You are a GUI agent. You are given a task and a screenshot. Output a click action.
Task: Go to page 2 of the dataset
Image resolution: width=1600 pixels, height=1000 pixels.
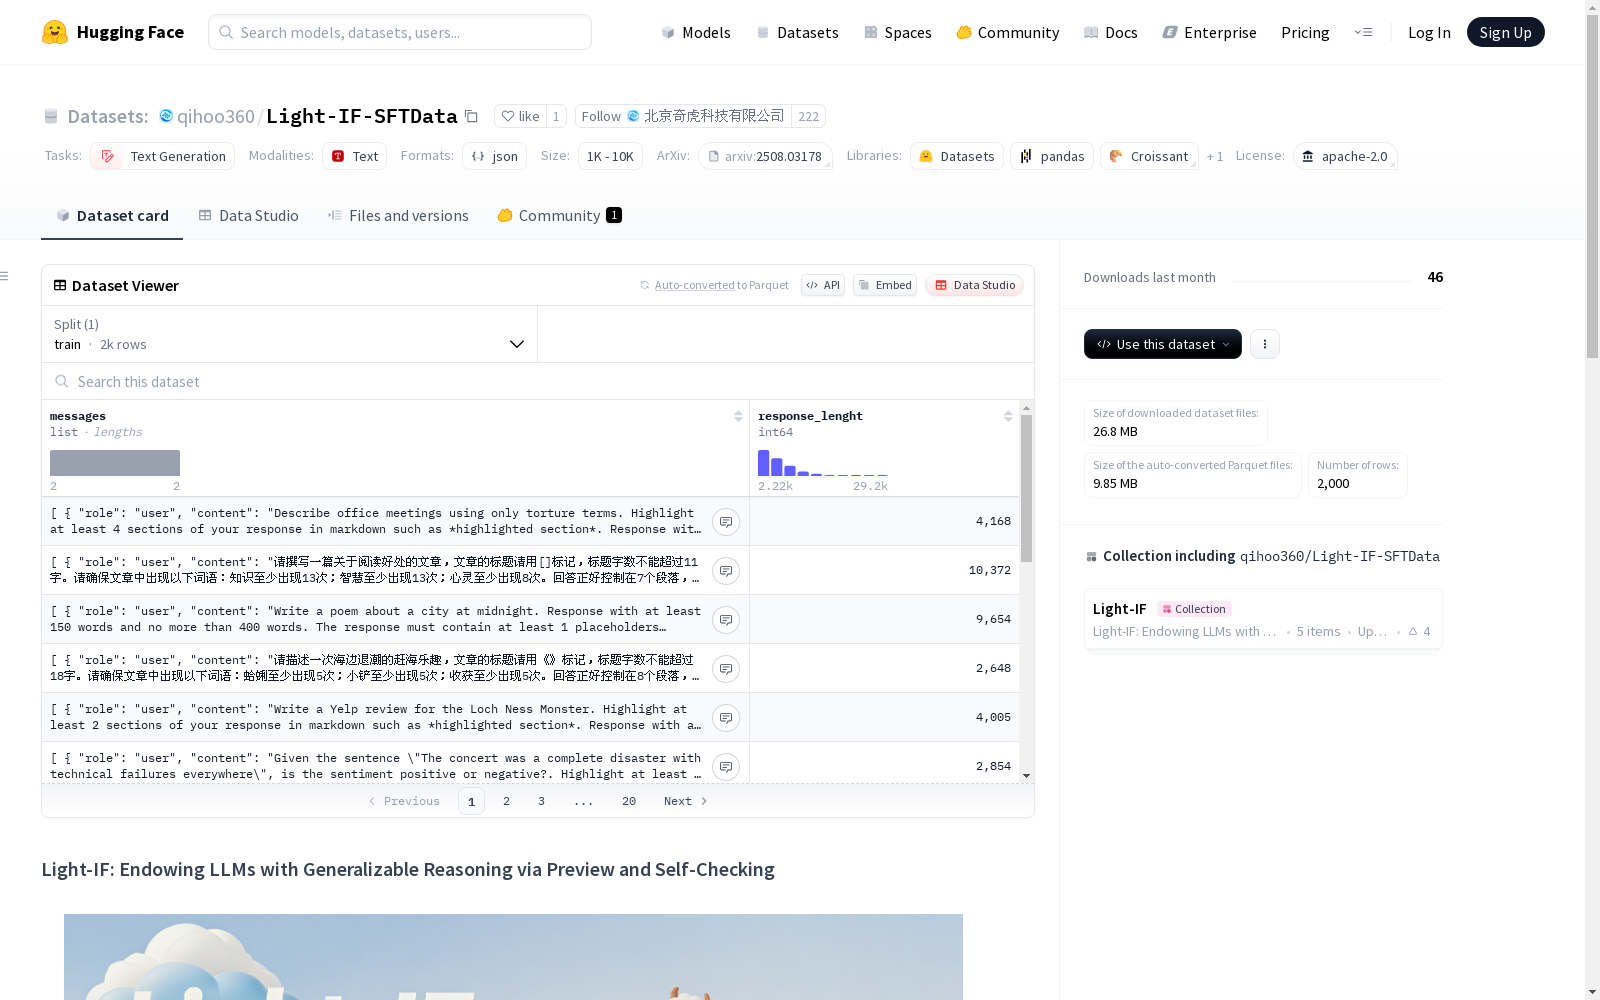point(507,801)
